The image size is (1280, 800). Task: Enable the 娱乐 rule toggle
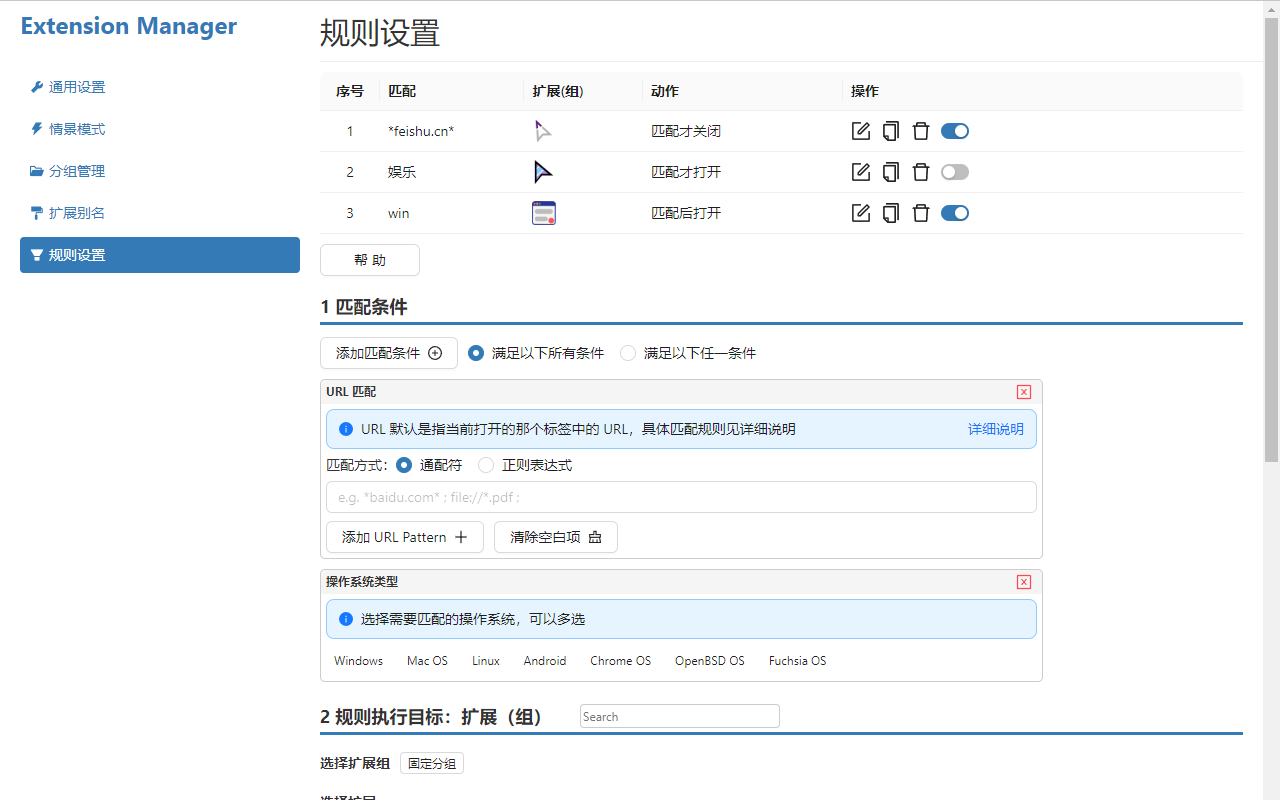click(955, 172)
